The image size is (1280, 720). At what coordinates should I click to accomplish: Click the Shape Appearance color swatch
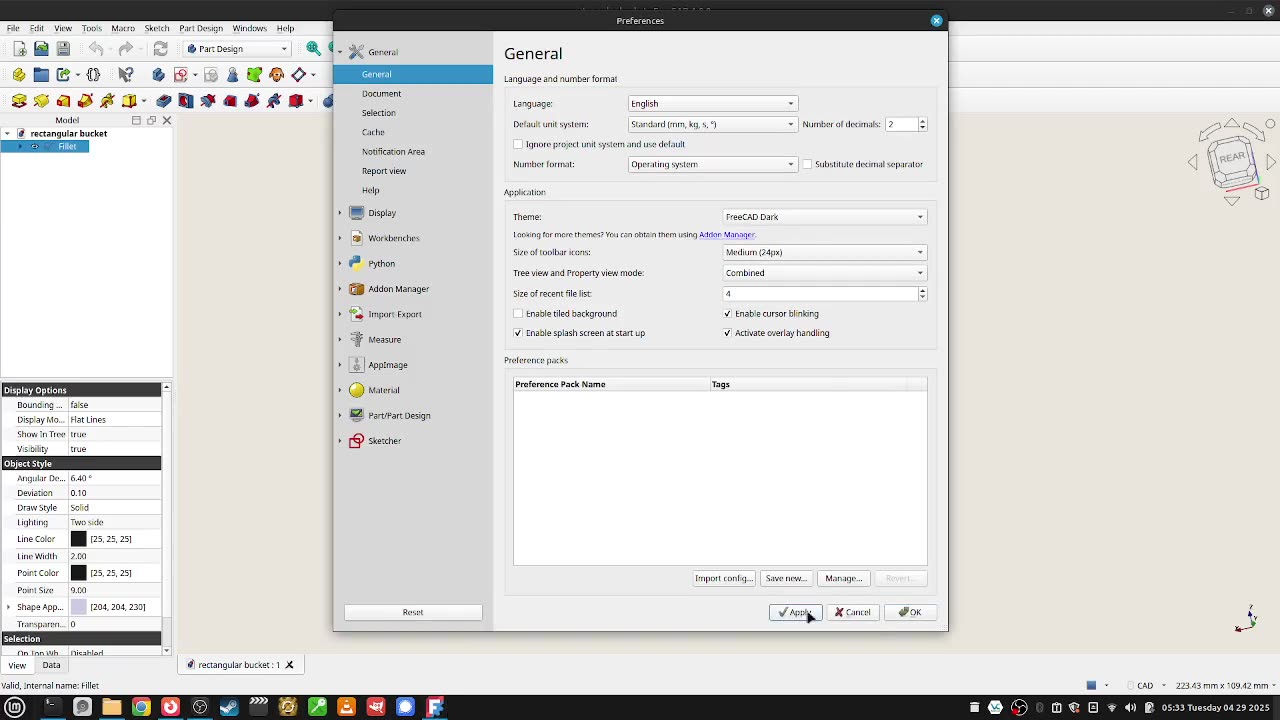point(79,607)
